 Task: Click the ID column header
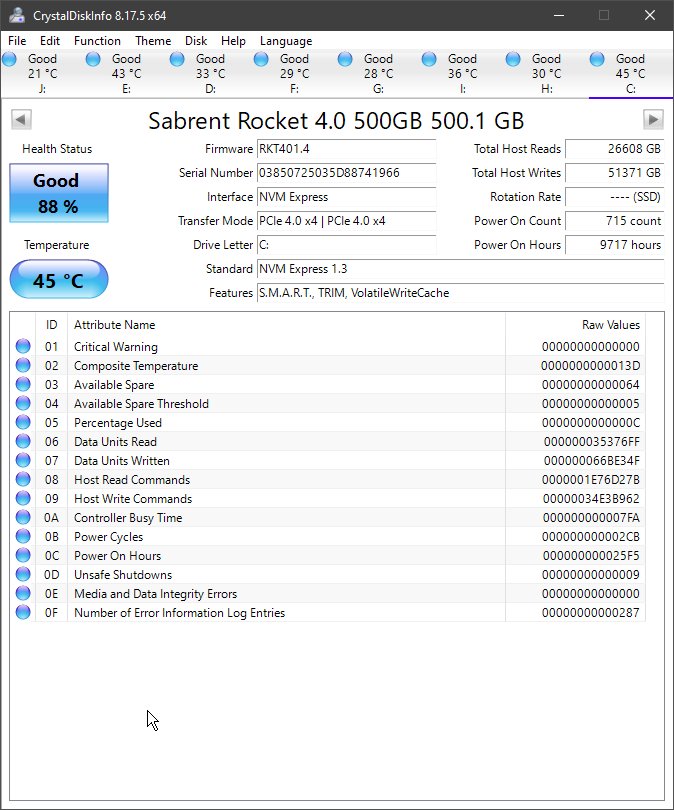[51, 325]
